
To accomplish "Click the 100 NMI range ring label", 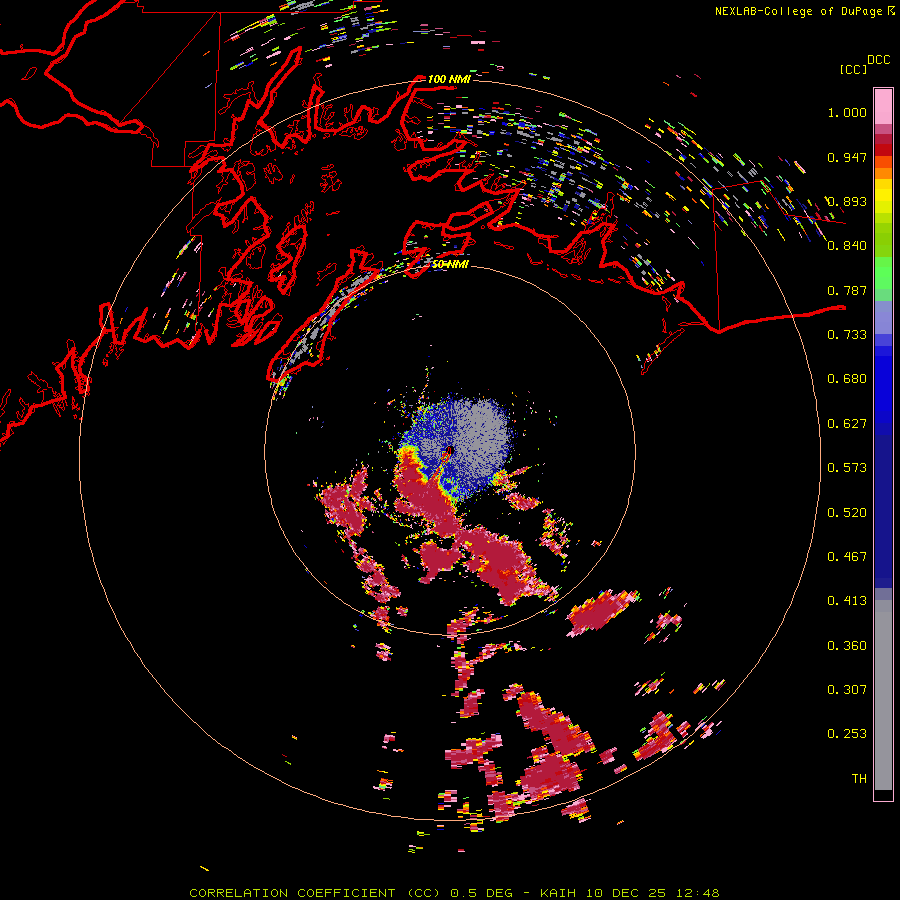I will pos(449,79).
